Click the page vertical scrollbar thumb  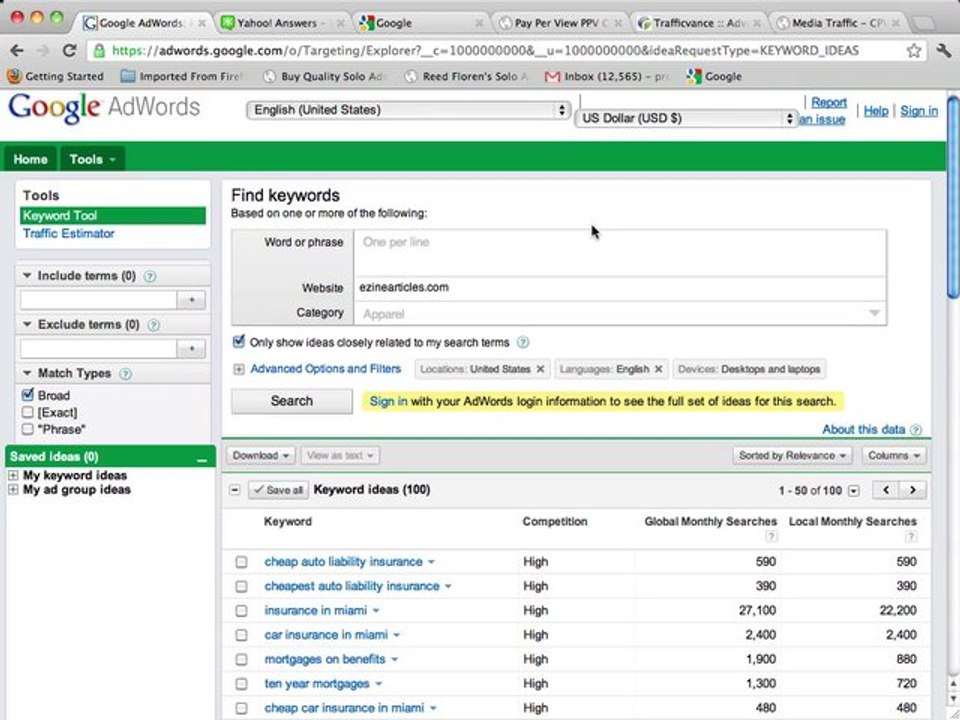click(953, 196)
